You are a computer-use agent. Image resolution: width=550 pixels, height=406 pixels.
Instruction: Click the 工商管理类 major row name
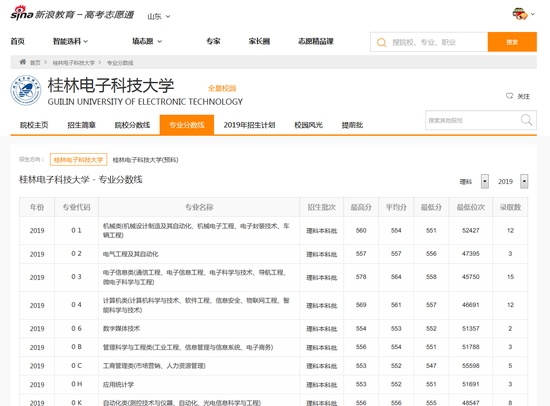click(154, 366)
